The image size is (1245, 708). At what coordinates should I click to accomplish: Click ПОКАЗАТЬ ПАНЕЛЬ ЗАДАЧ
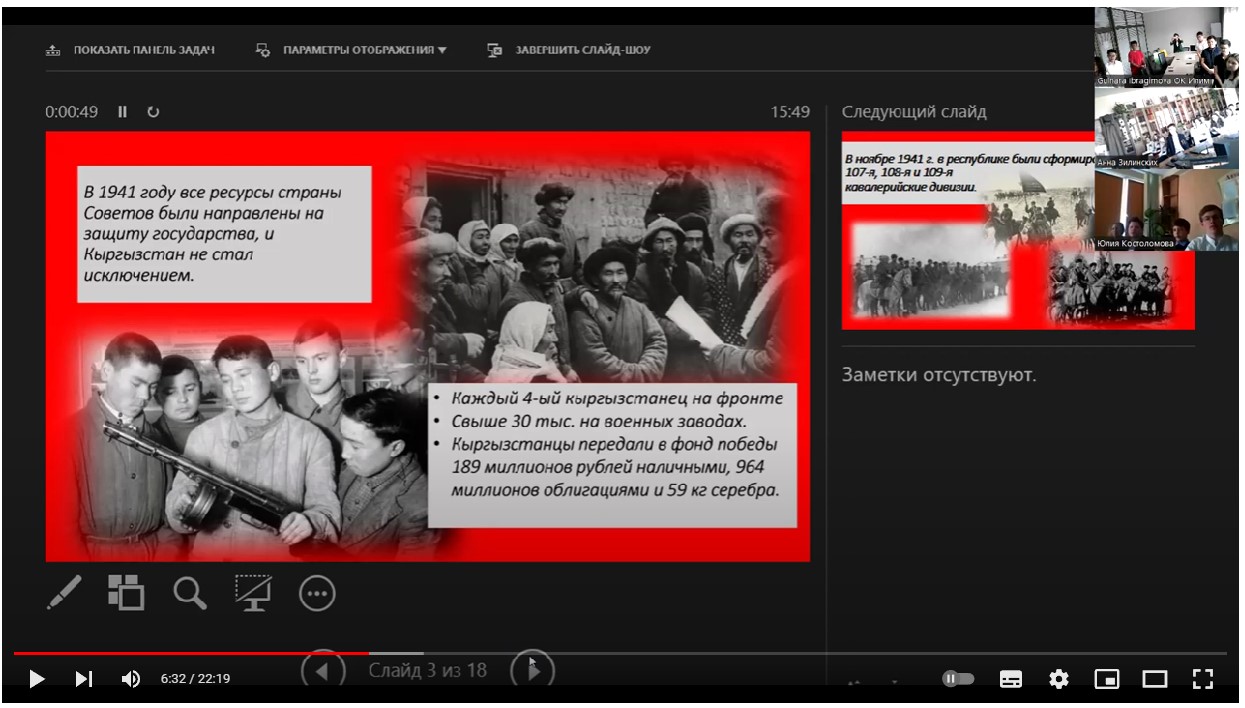(131, 50)
